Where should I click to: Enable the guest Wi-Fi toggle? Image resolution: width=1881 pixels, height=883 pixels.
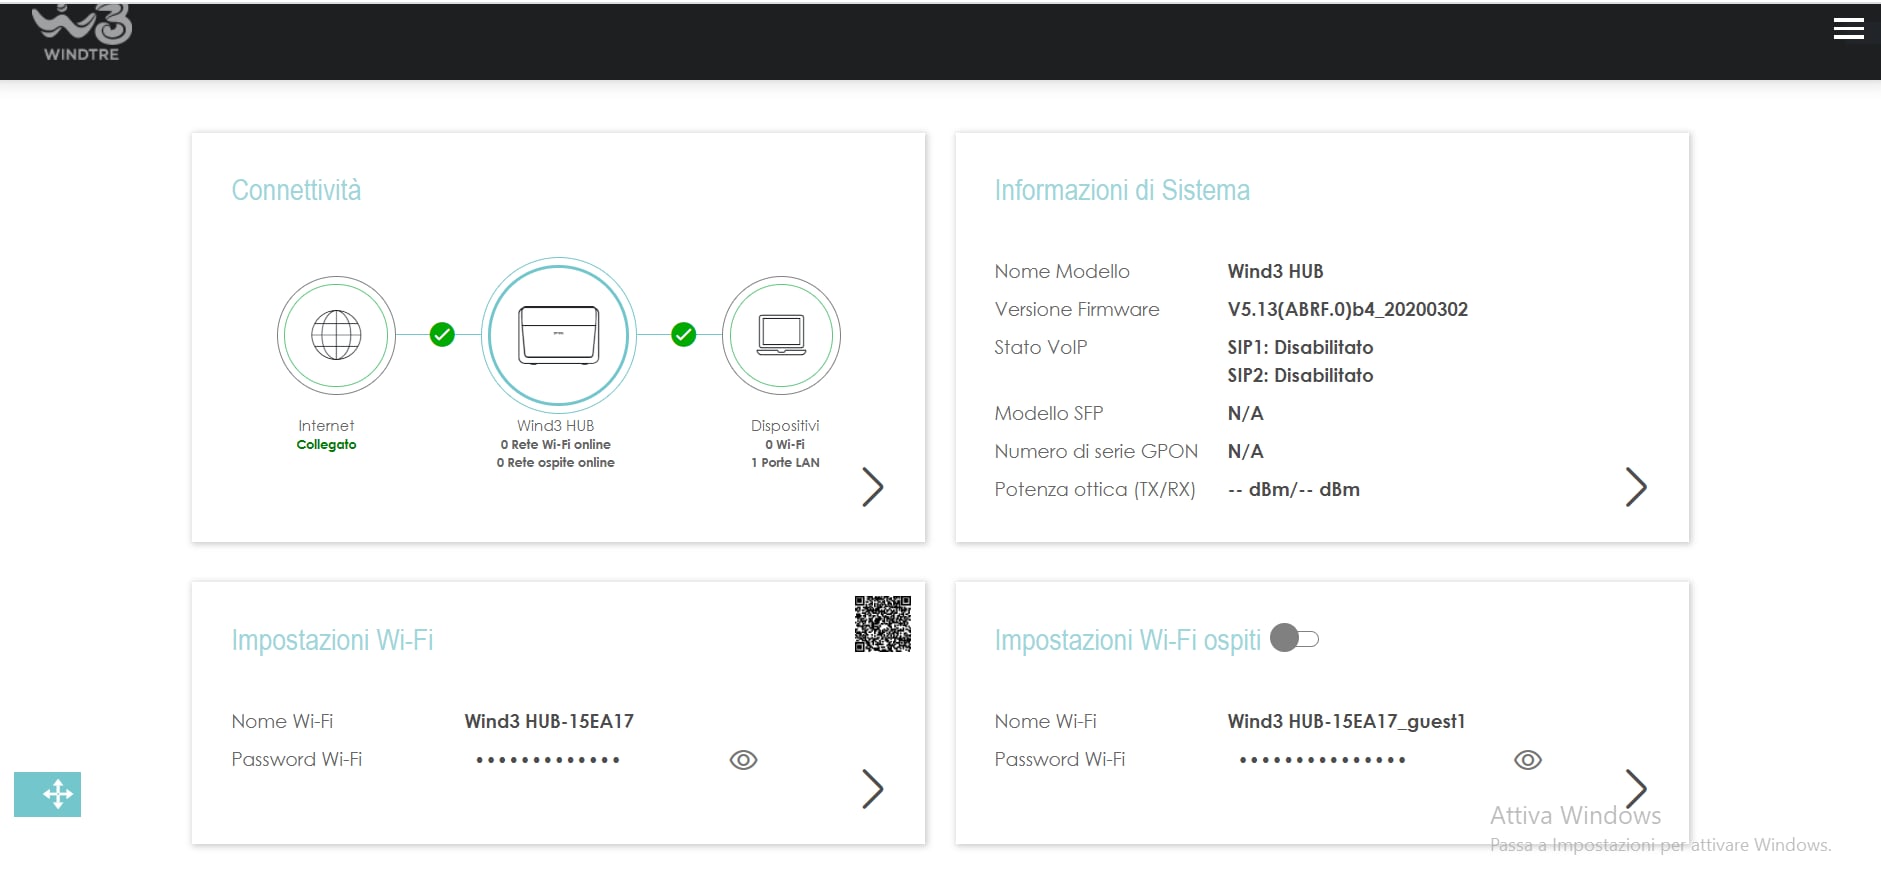1295,638
